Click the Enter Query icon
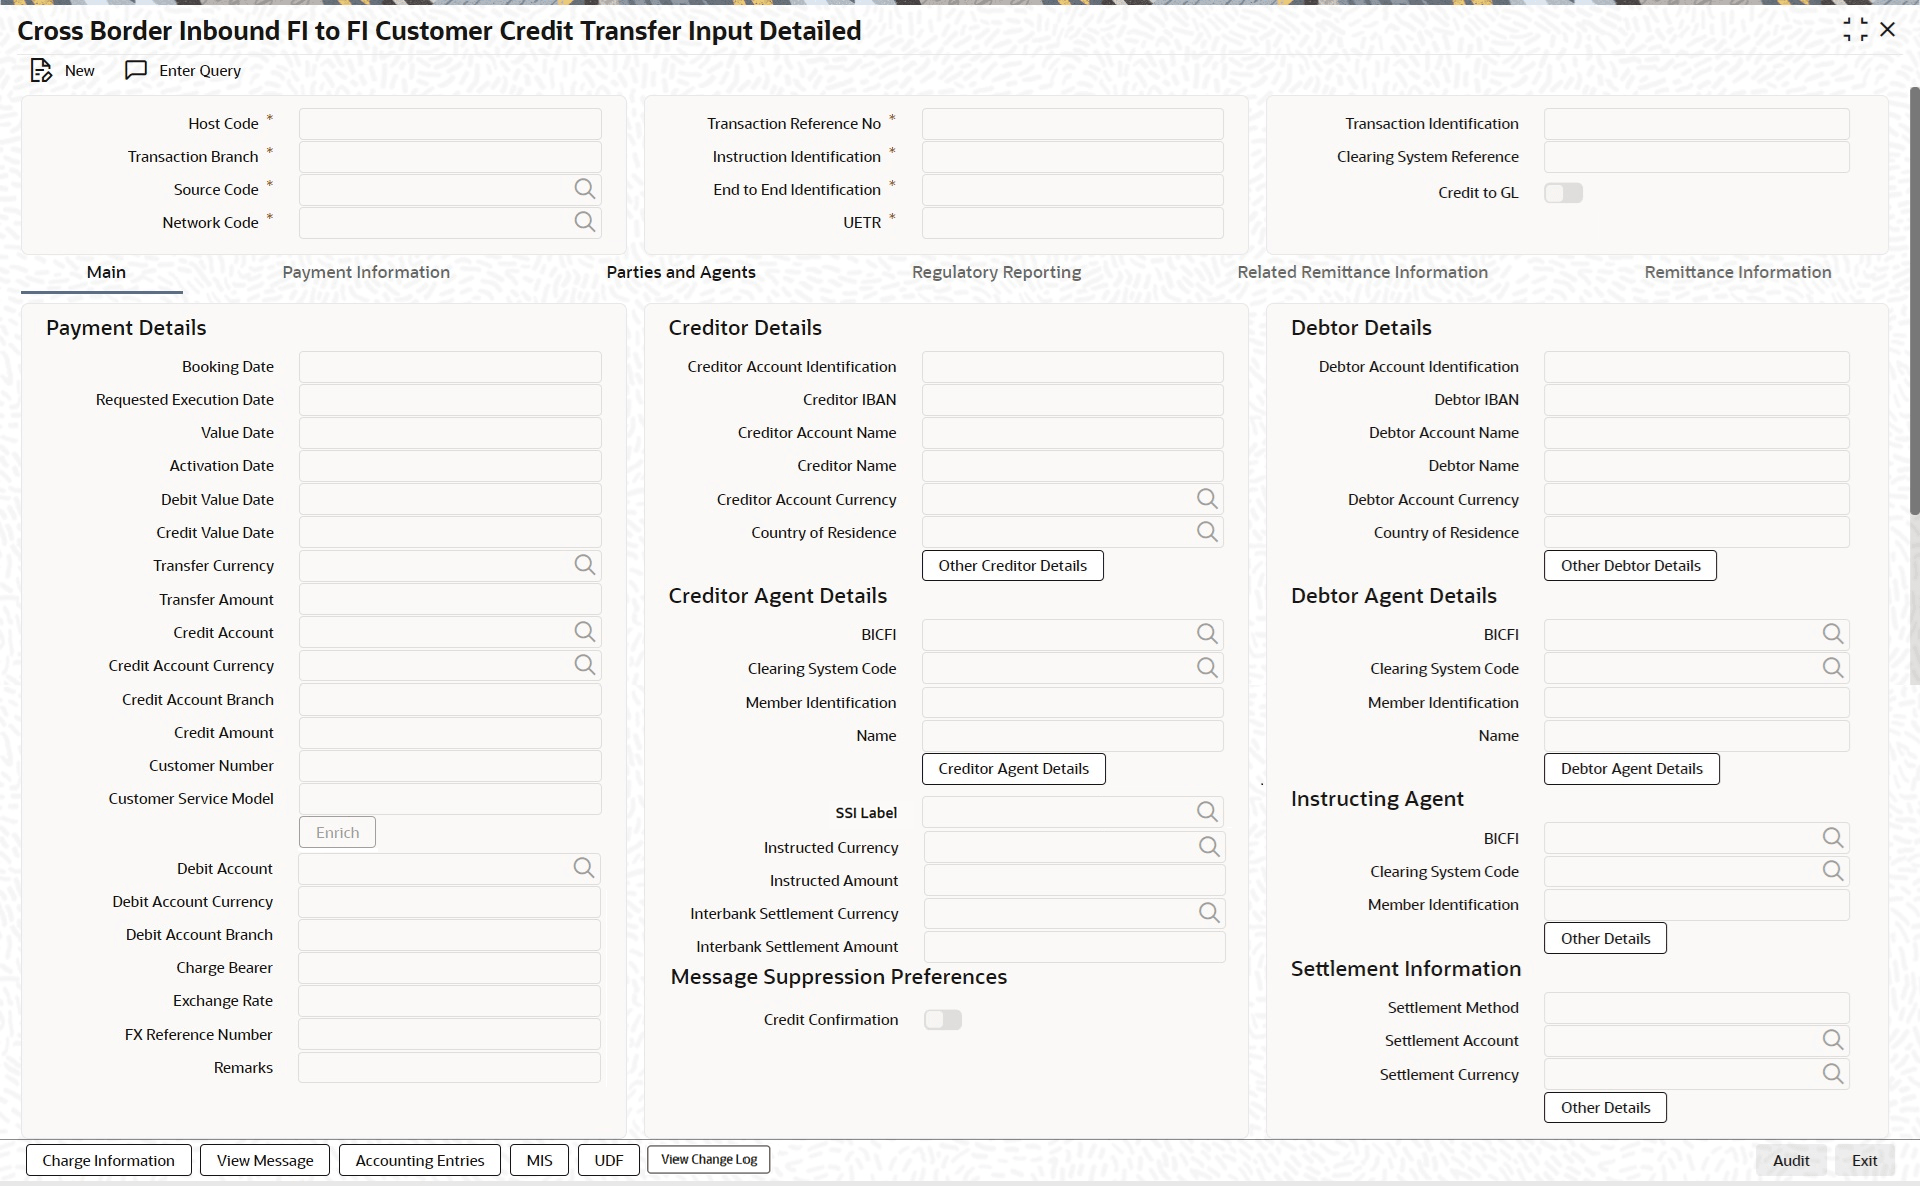 point(138,70)
